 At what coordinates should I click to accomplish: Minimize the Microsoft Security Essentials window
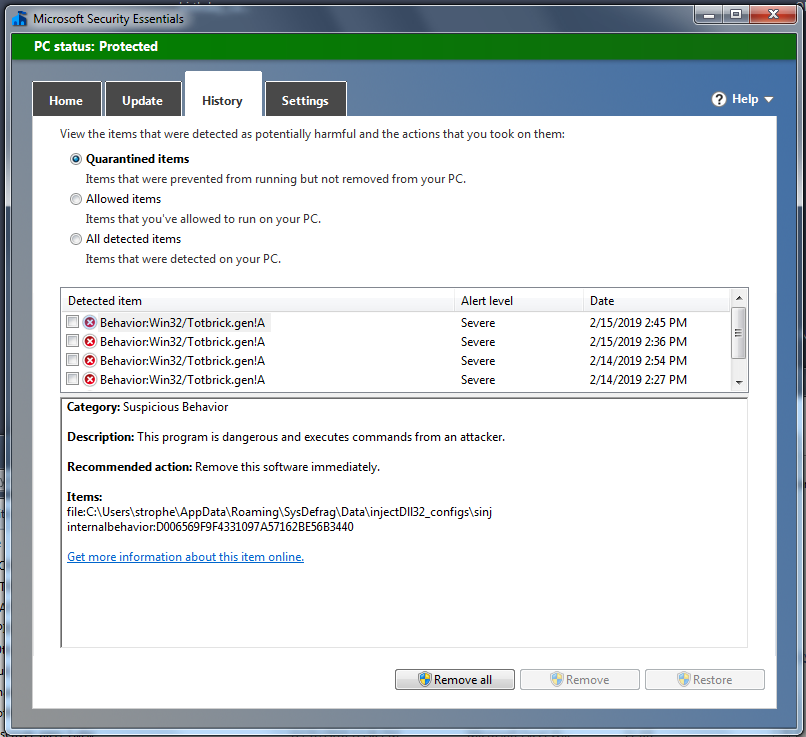[x=709, y=15]
